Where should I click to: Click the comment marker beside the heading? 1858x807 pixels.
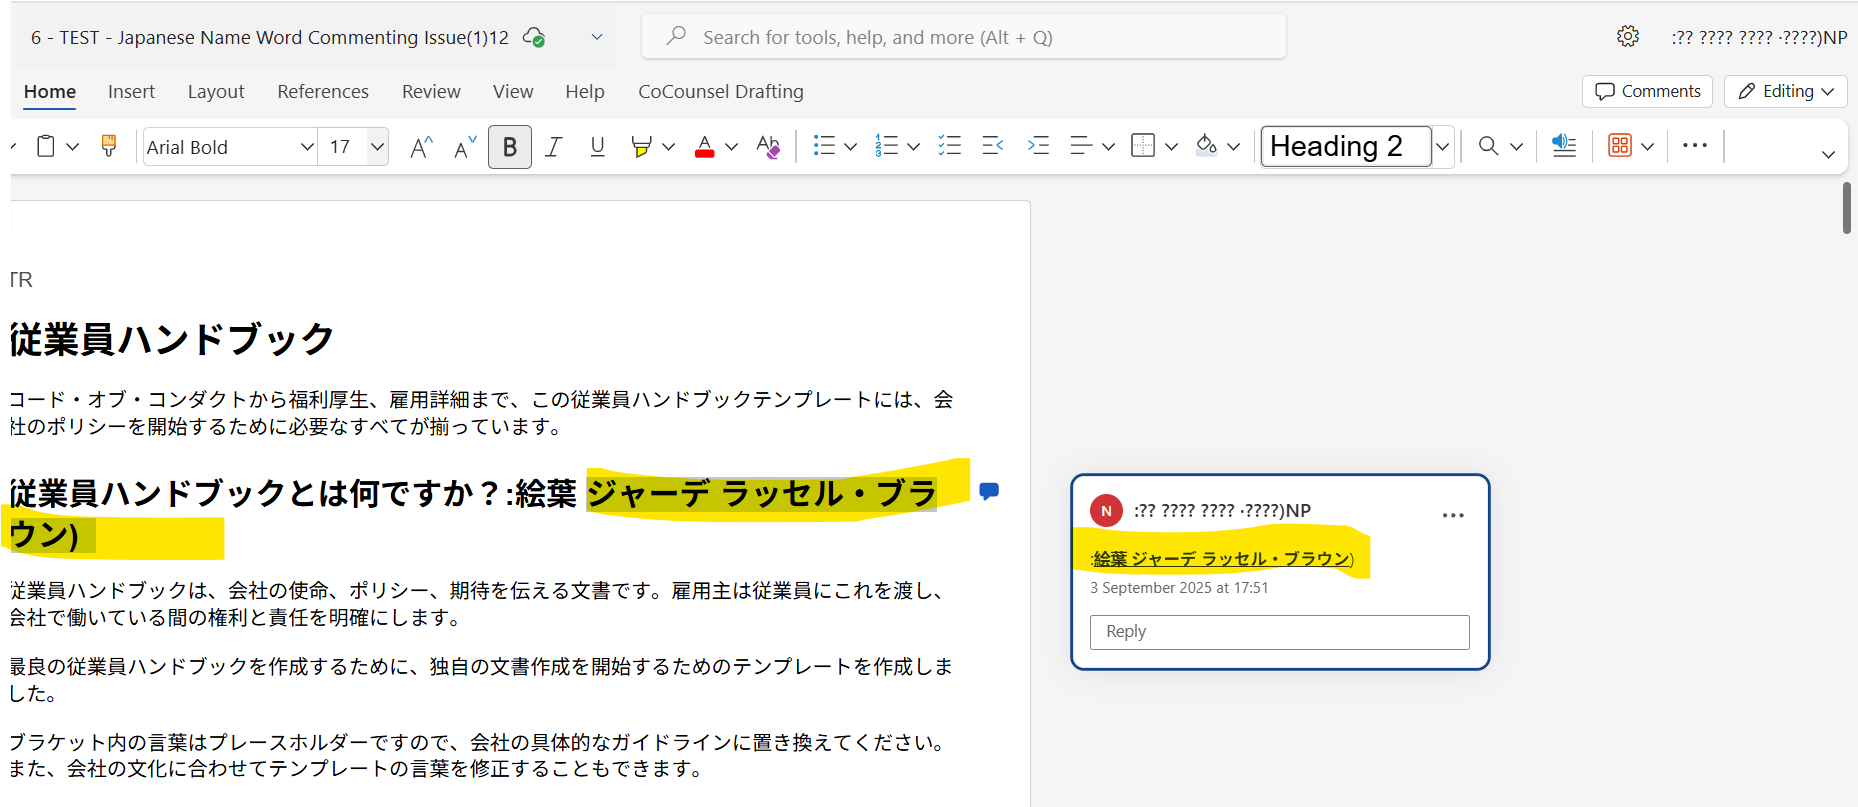[x=989, y=491]
